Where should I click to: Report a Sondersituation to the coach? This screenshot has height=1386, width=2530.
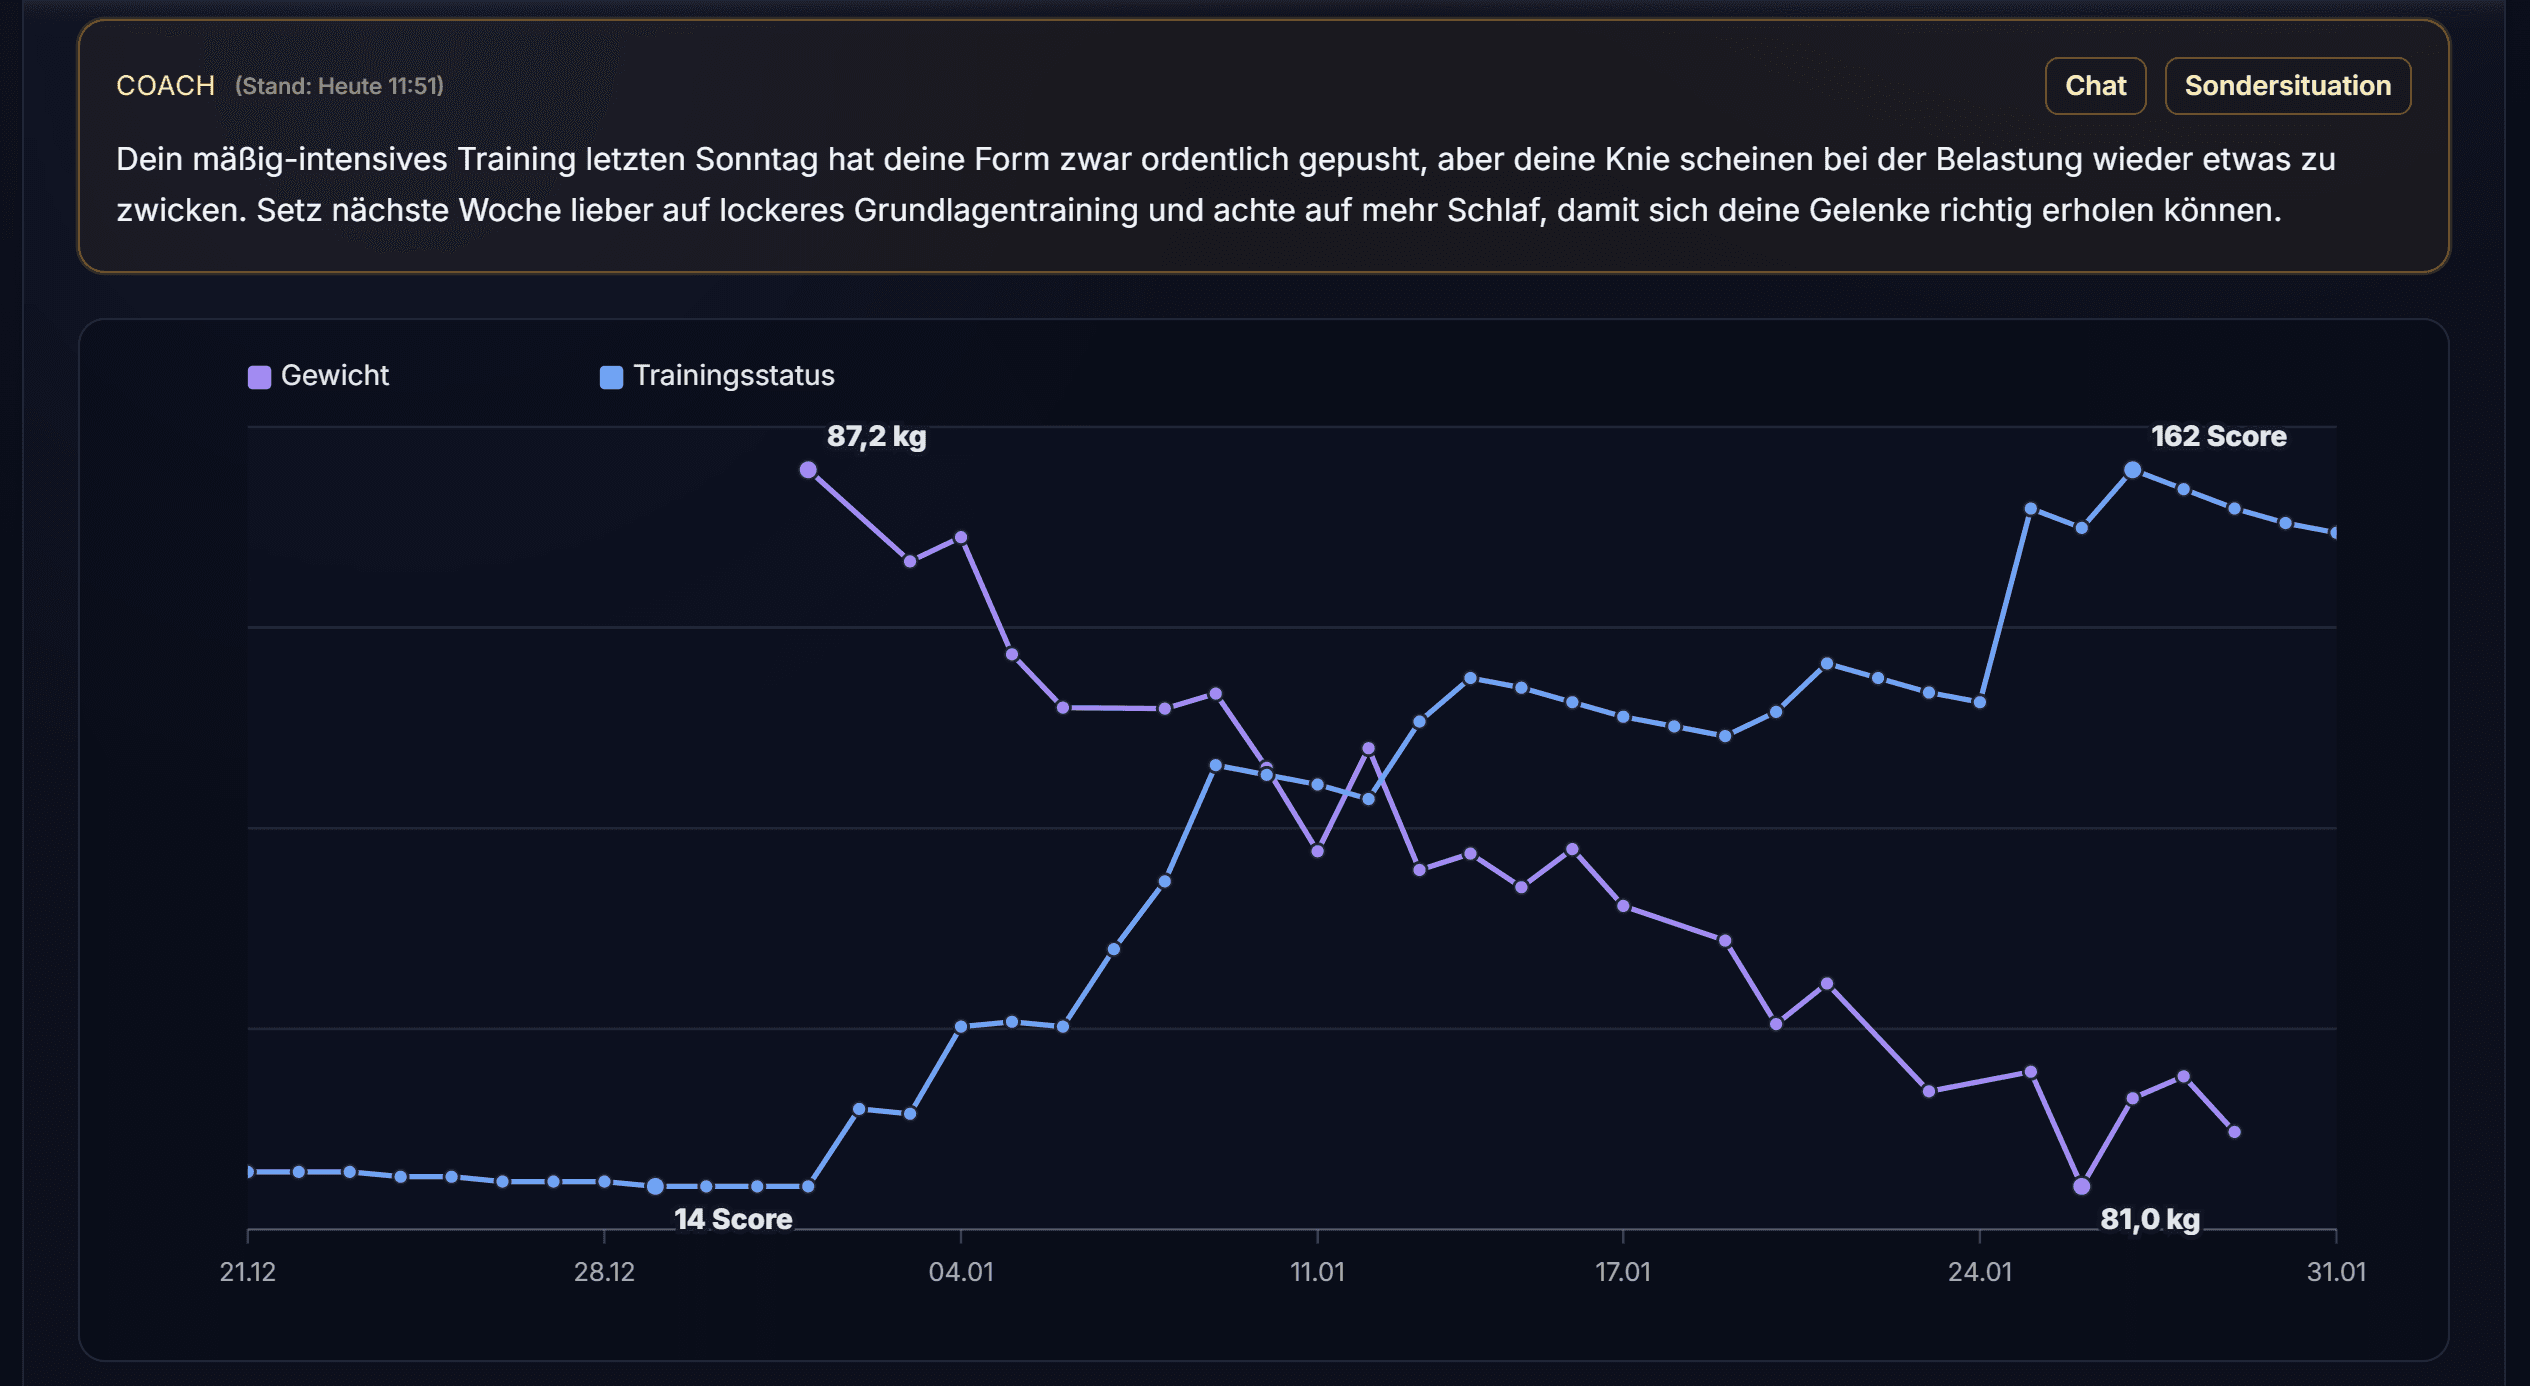[2288, 85]
